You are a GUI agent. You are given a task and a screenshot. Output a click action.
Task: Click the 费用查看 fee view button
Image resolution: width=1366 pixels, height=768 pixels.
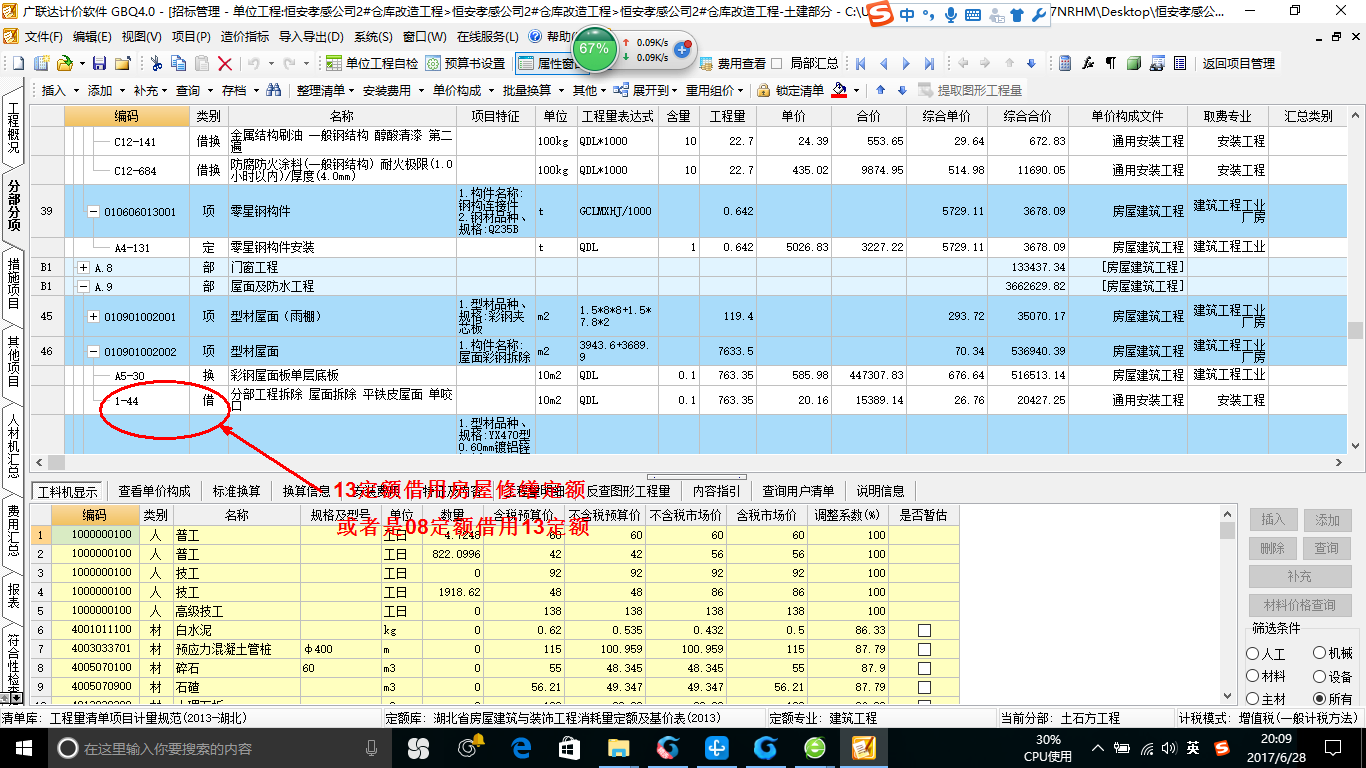(x=733, y=63)
